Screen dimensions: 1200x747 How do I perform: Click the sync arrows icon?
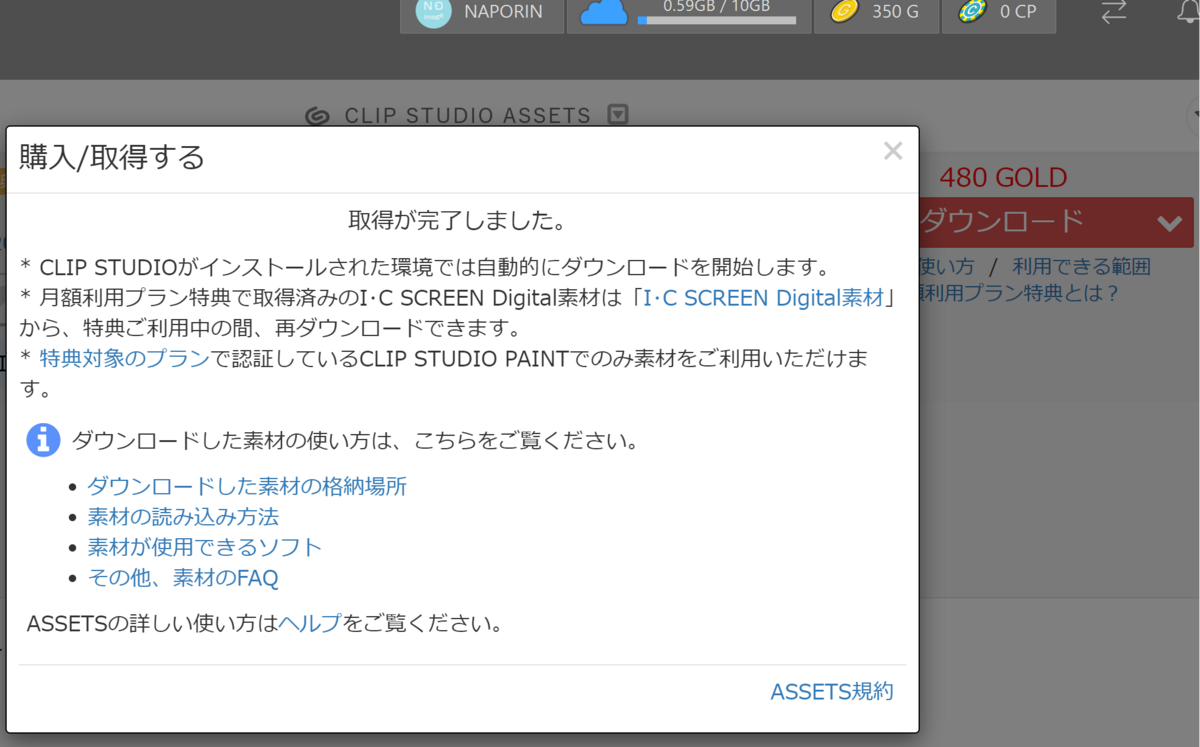(x=1114, y=12)
